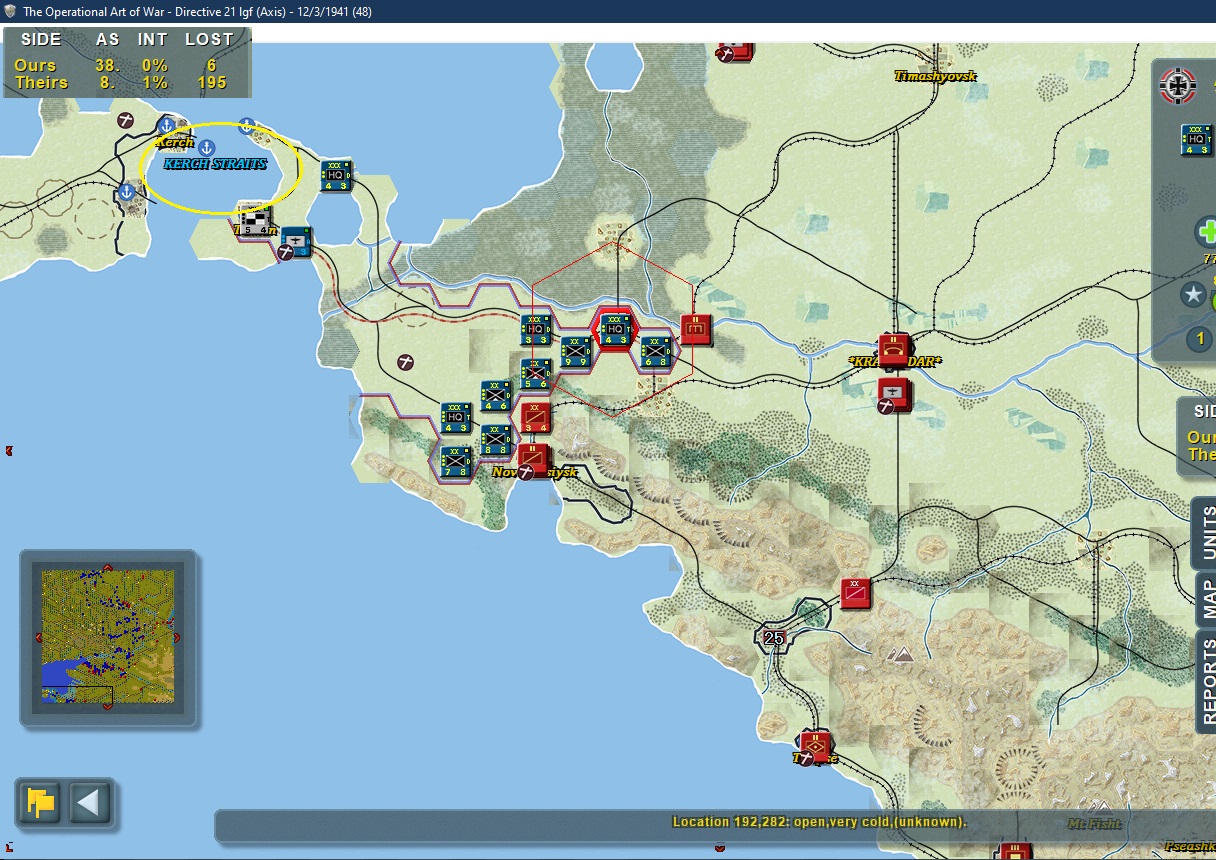
Task: Click the yellow flag button
Action: tap(41, 803)
